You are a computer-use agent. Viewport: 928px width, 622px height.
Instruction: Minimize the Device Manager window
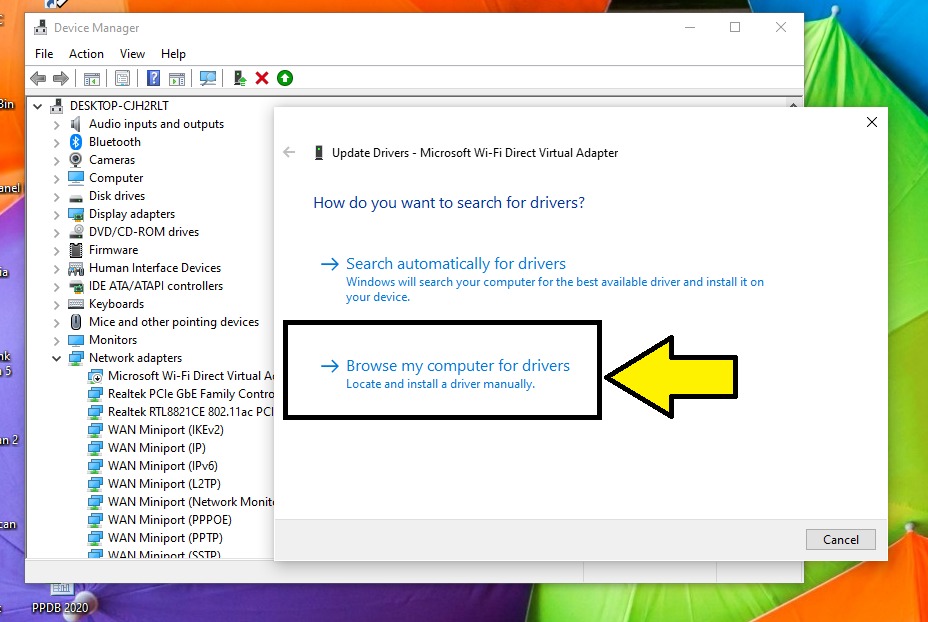[690, 27]
